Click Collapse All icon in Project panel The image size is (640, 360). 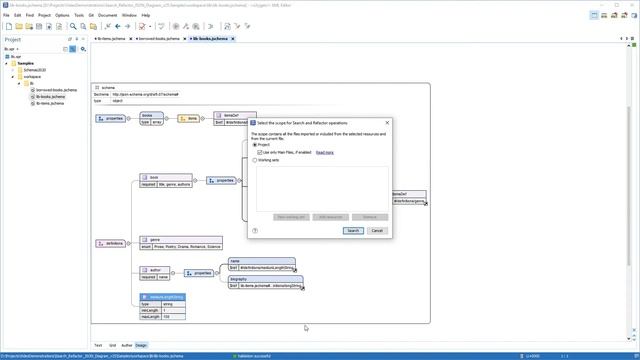click(x=65, y=49)
